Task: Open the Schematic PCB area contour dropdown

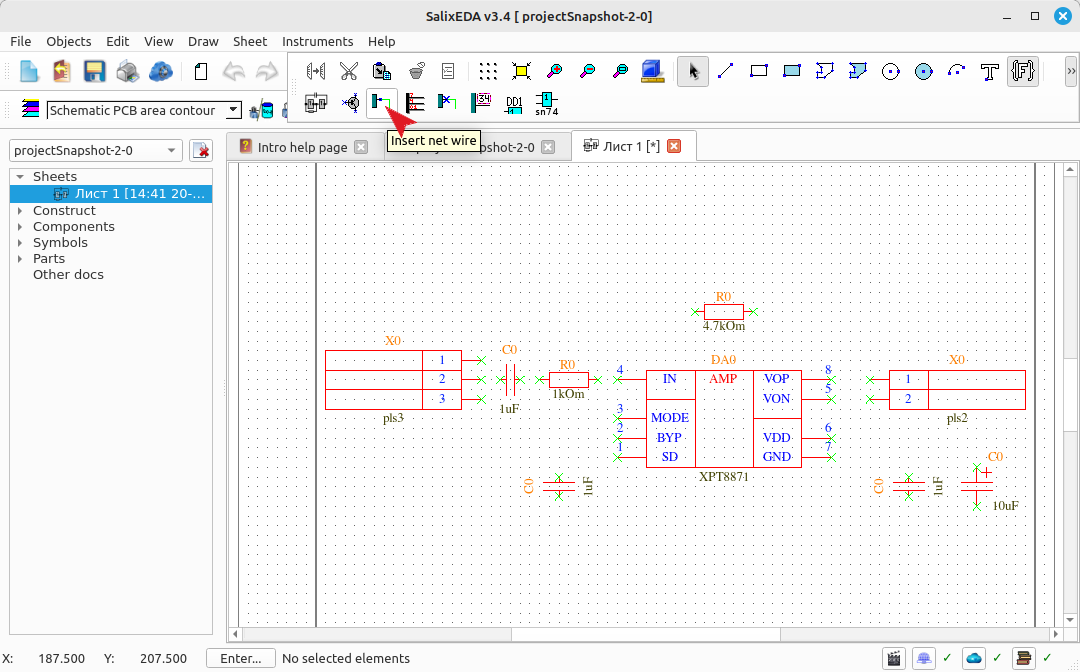Action: tap(144, 110)
